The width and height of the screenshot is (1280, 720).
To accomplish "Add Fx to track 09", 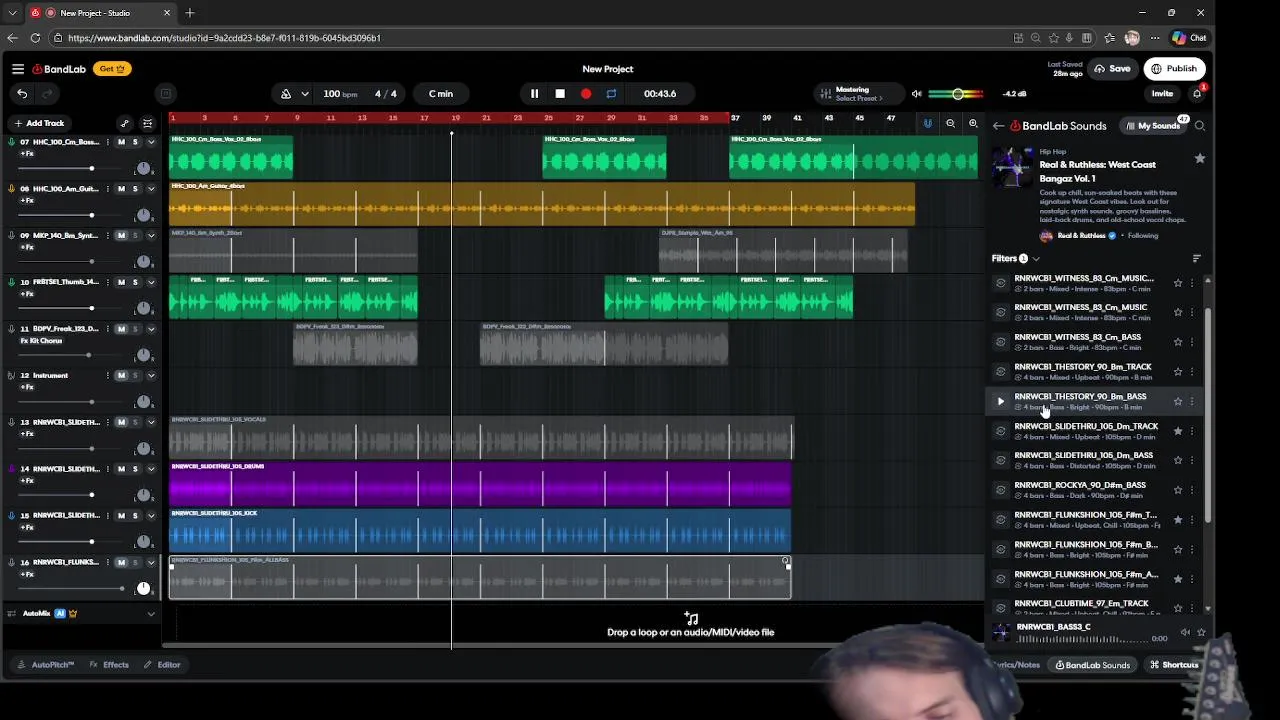I will coord(27,247).
